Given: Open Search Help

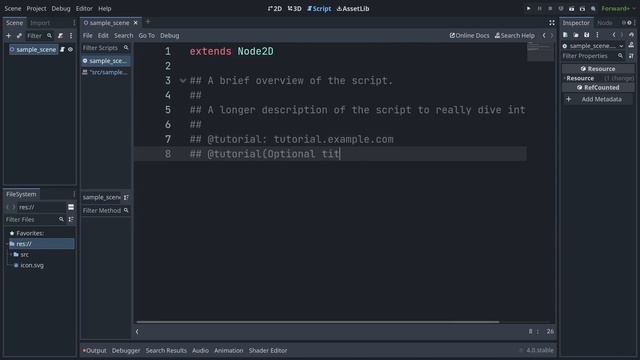Looking at the screenshot, I should (515, 36).
